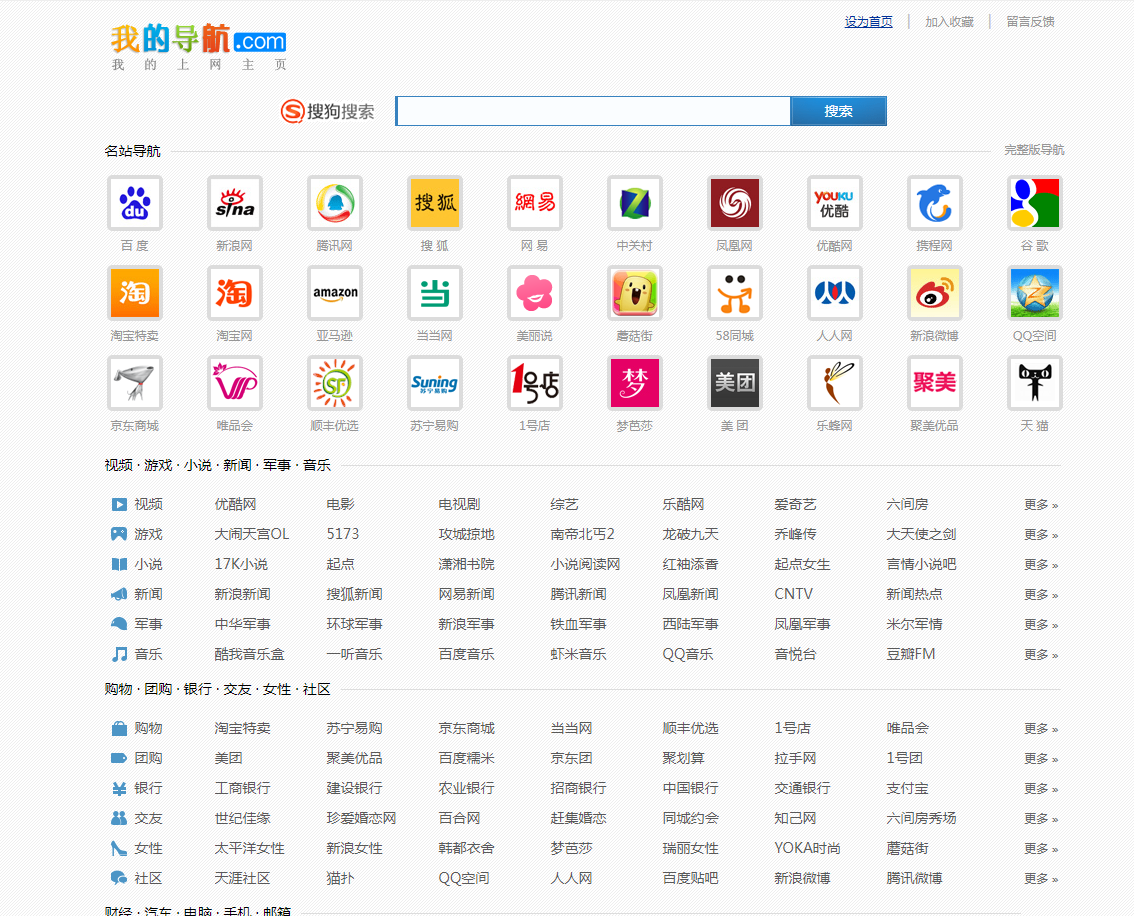
Task: Click the 天涯社区 link
Action: click(242, 878)
